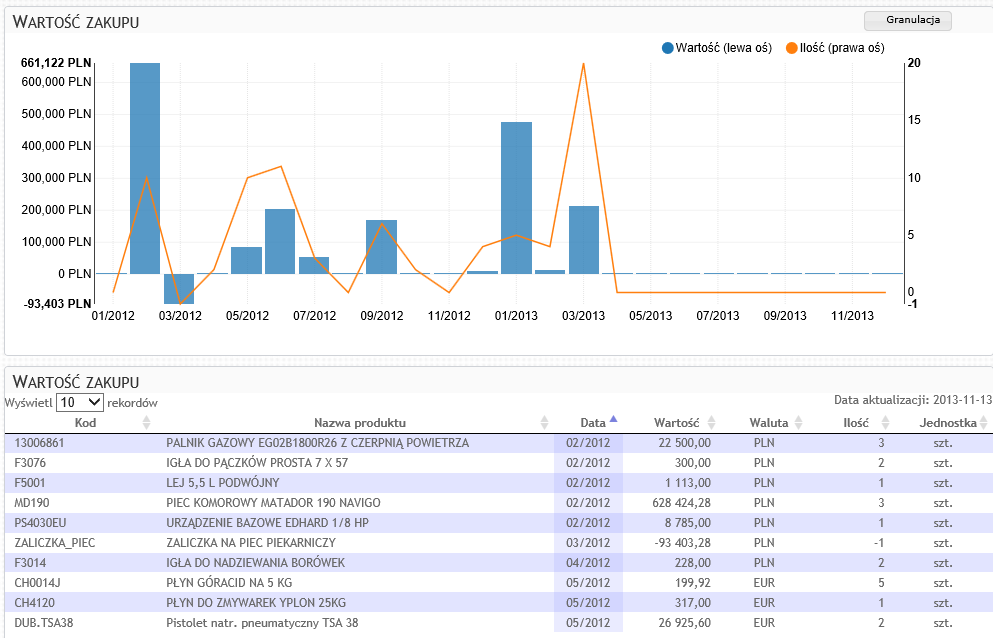Select product code ZALICZKA_PIEC
This screenshot has width=993, height=638.
click(55, 543)
